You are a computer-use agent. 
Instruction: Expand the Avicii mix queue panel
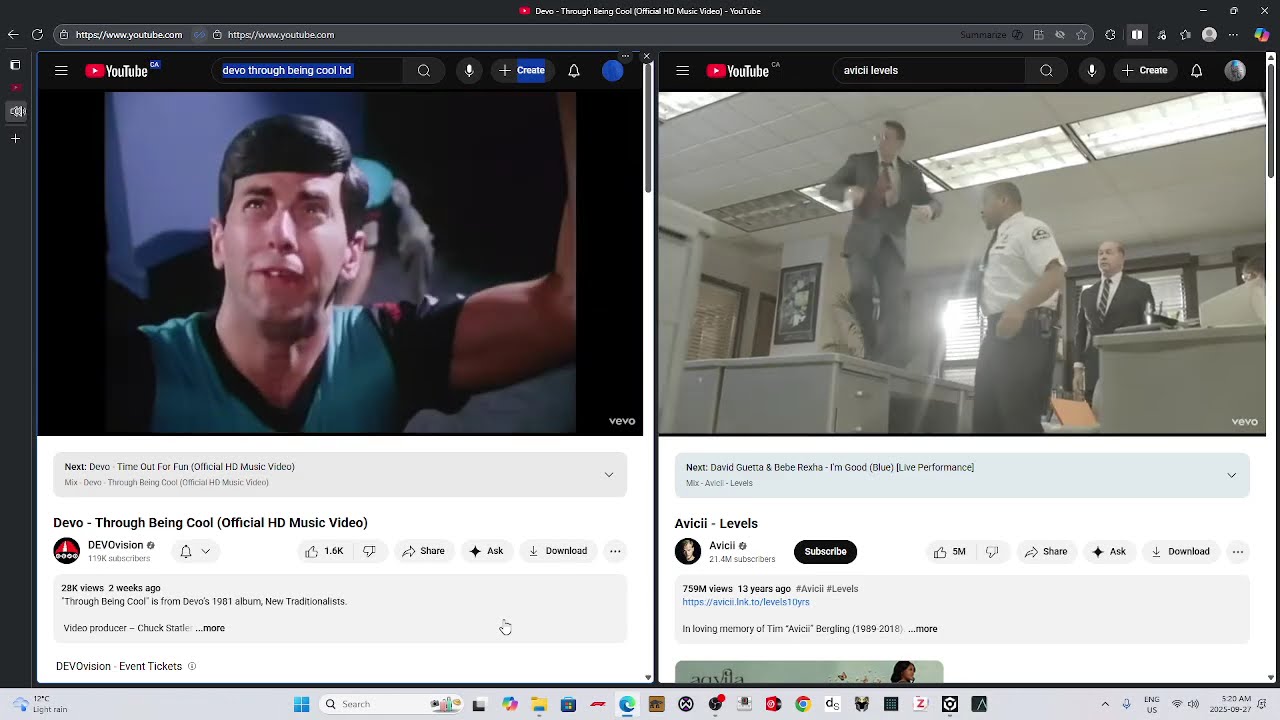(1231, 475)
